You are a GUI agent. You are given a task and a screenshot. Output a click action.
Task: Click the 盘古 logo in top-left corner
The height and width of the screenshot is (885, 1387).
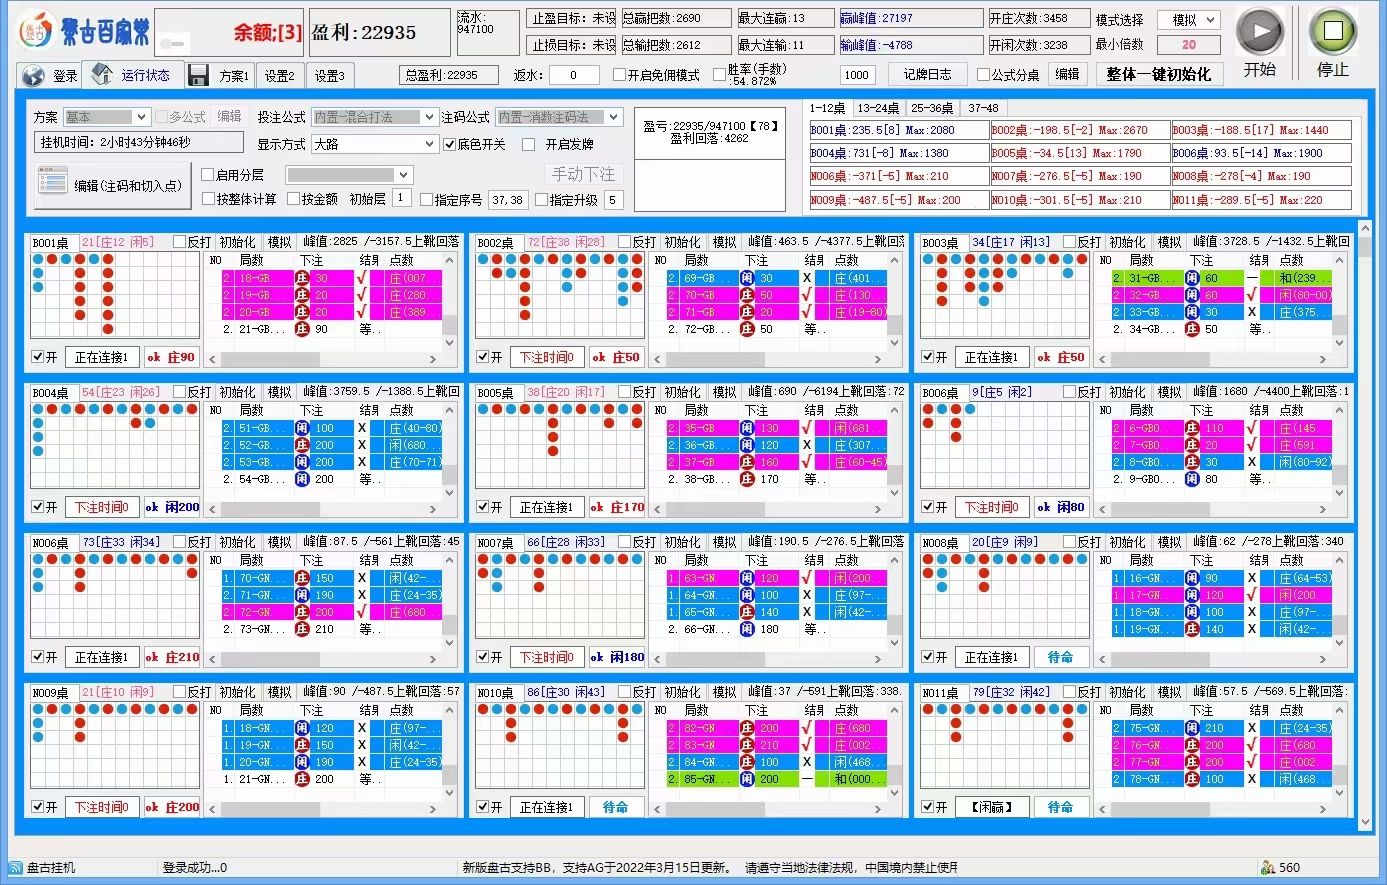(35, 31)
